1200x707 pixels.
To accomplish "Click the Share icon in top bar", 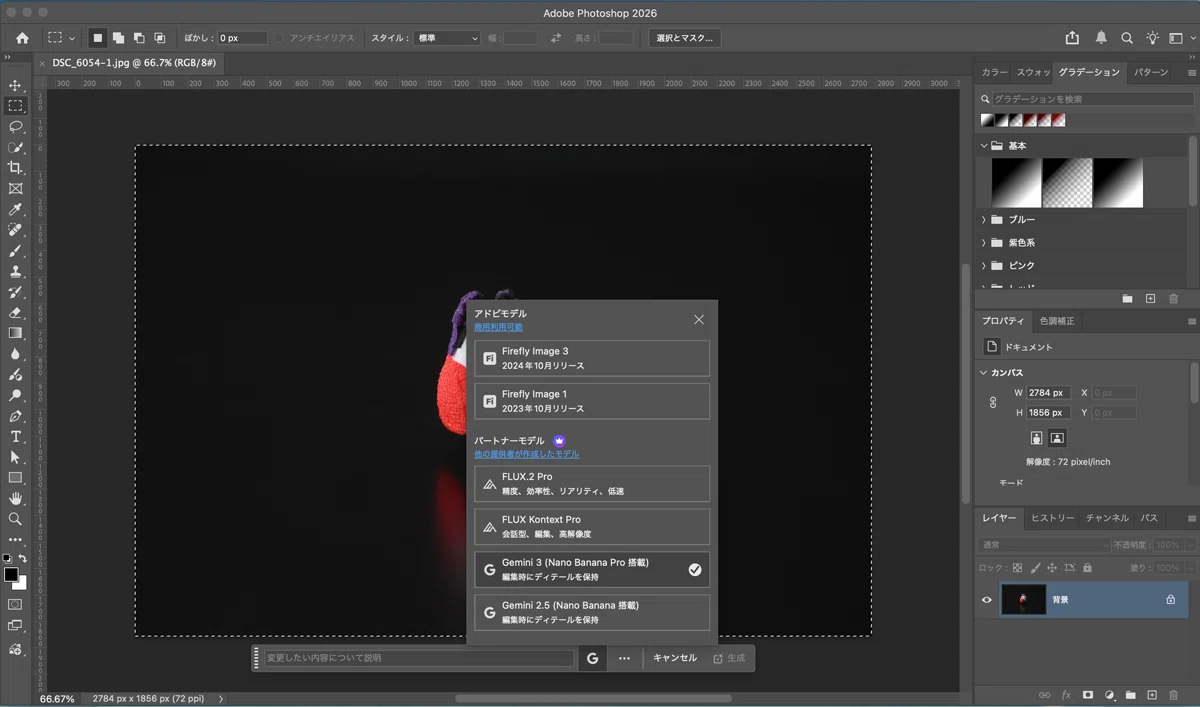I will [1072, 38].
